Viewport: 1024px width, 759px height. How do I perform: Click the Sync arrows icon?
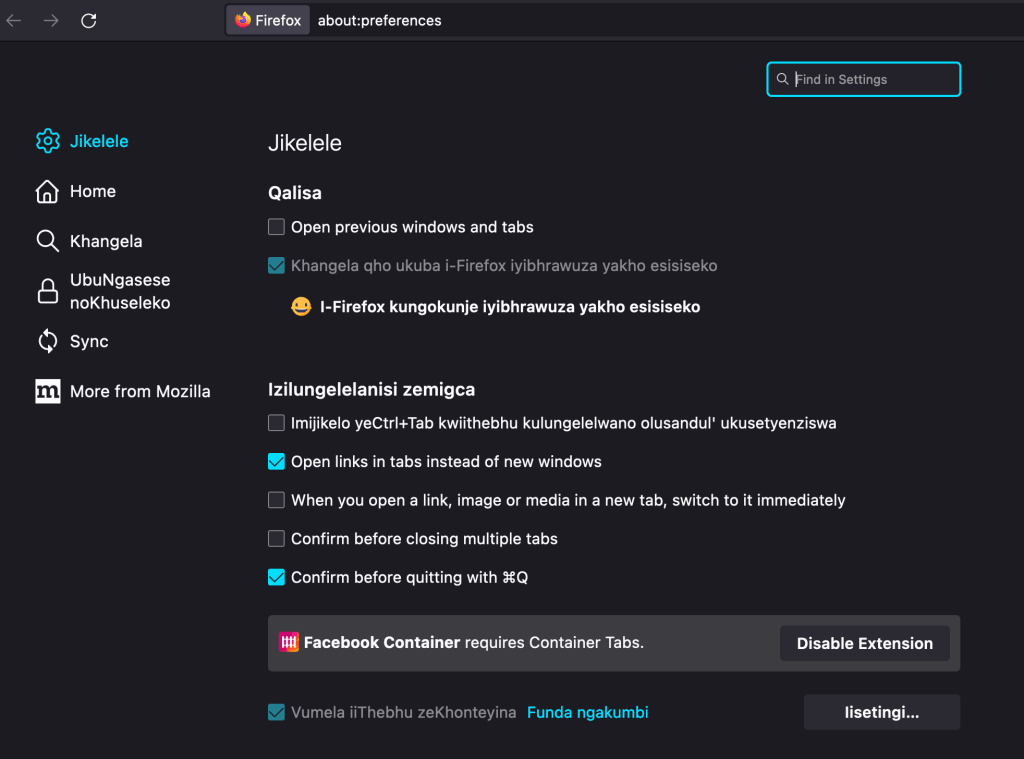coord(47,341)
